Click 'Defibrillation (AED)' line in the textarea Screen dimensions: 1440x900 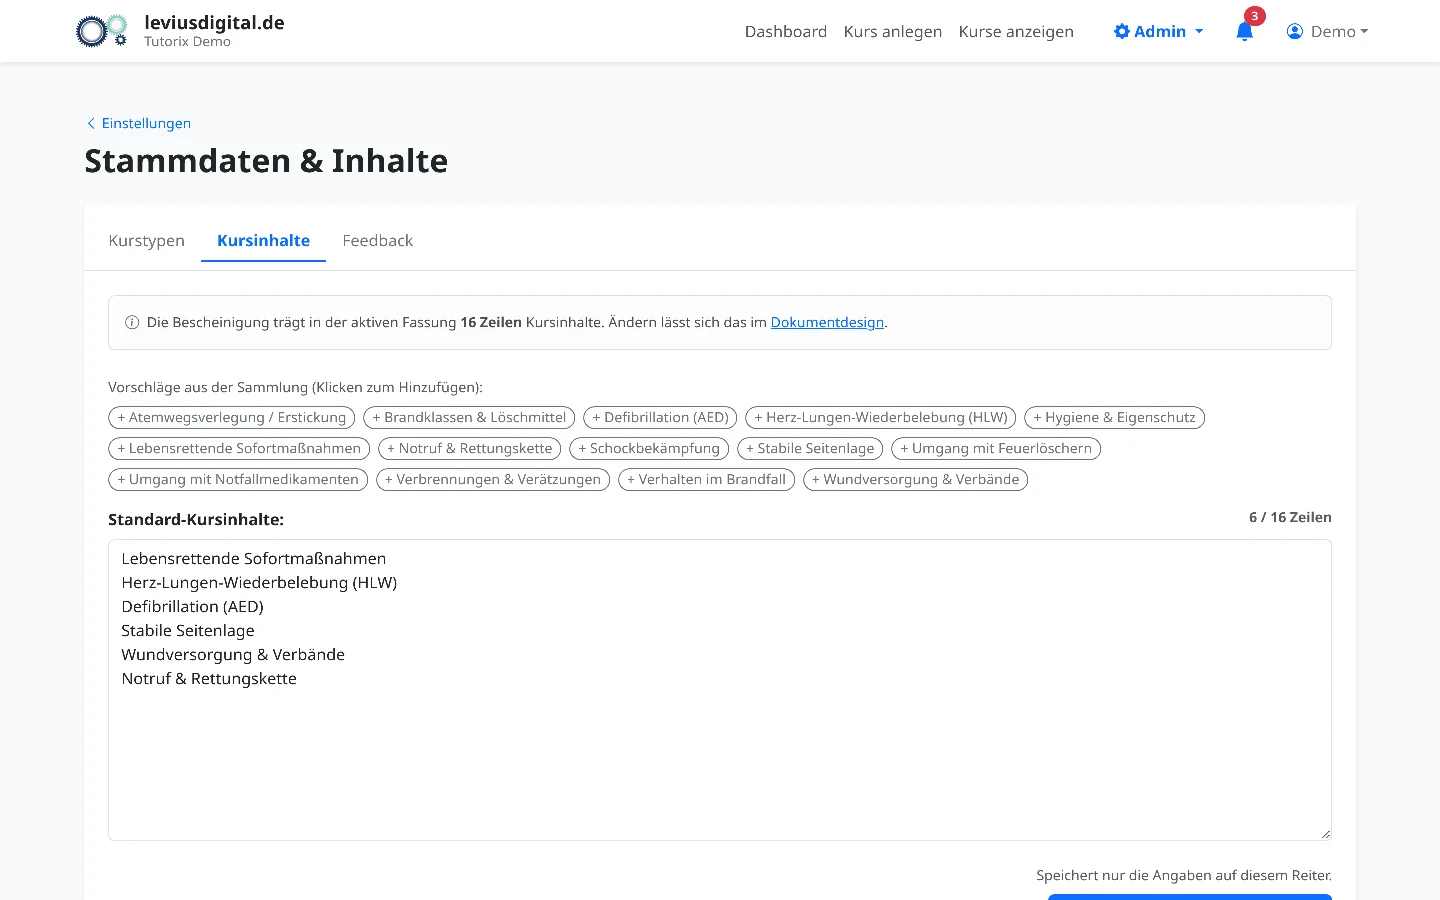192,606
